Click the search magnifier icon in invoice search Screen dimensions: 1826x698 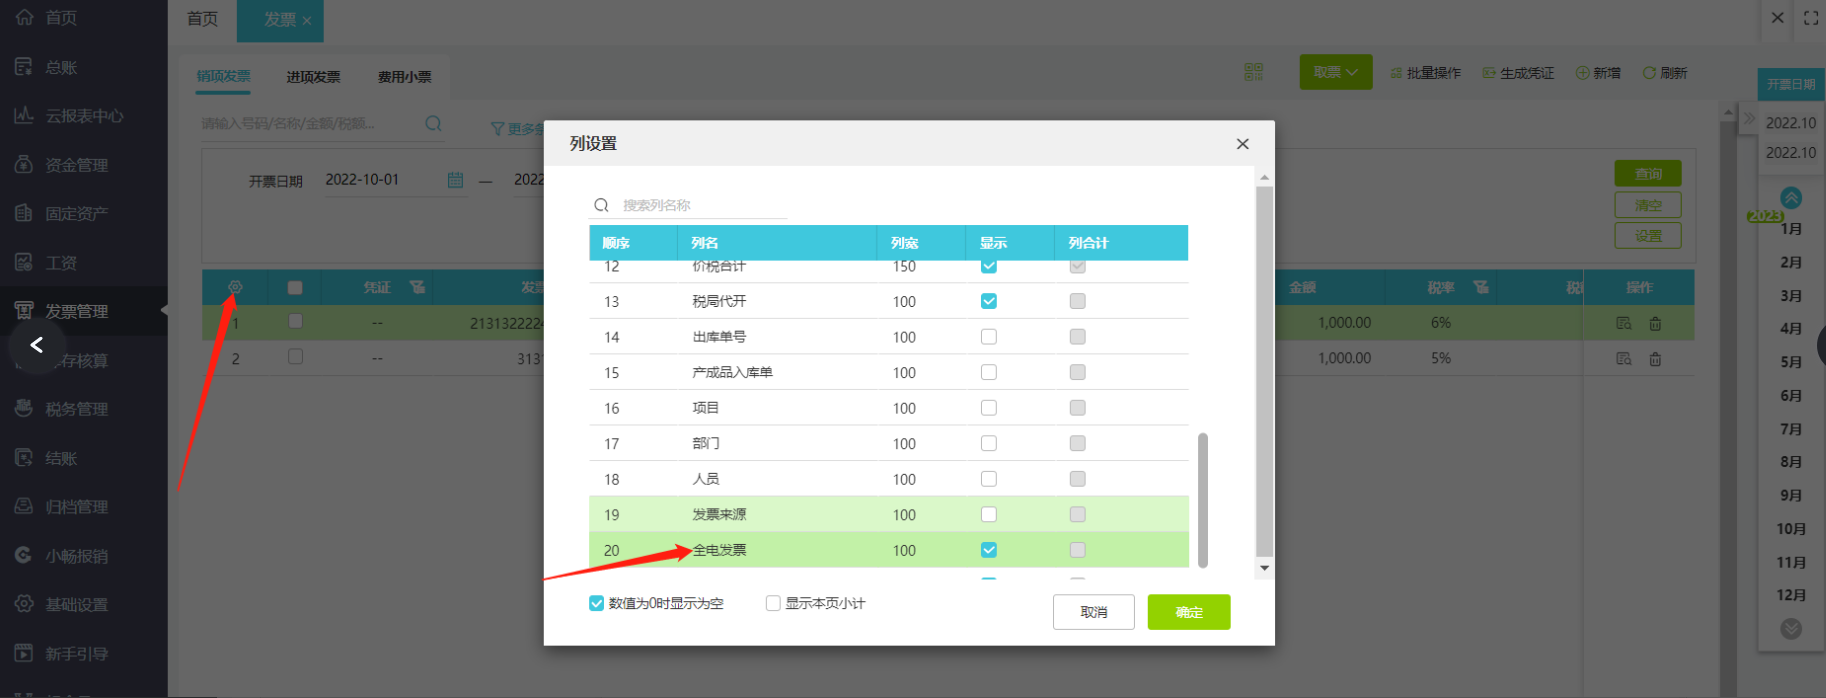pos(433,123)
